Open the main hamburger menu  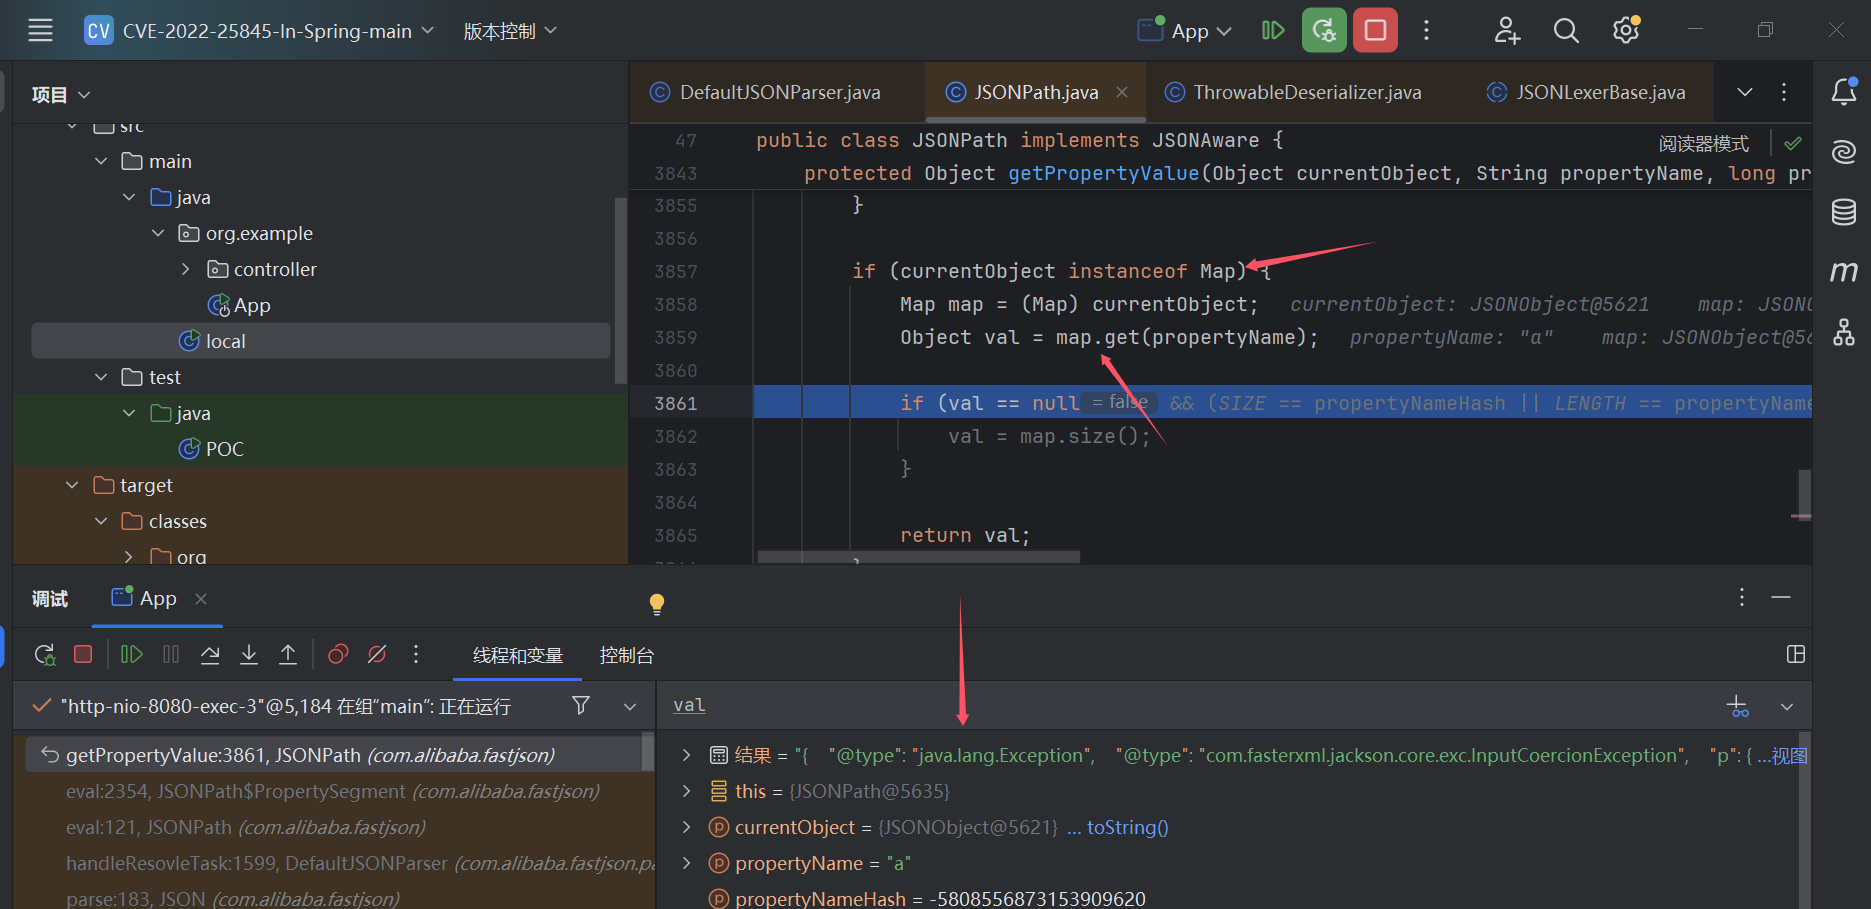[40, 31]
